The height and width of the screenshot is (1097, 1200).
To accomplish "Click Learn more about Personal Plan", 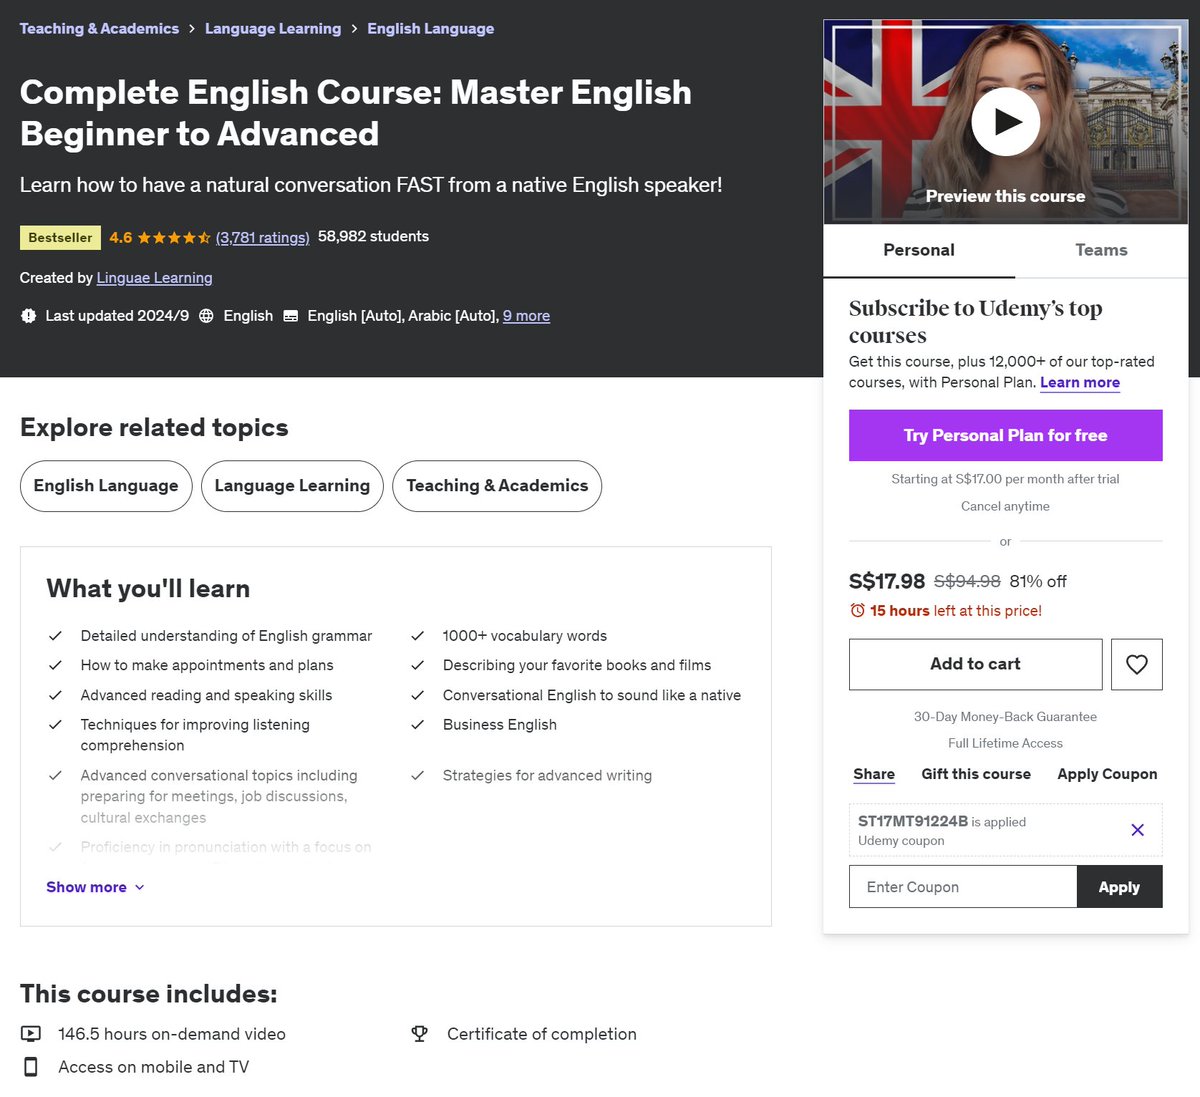I will 1080,383.
